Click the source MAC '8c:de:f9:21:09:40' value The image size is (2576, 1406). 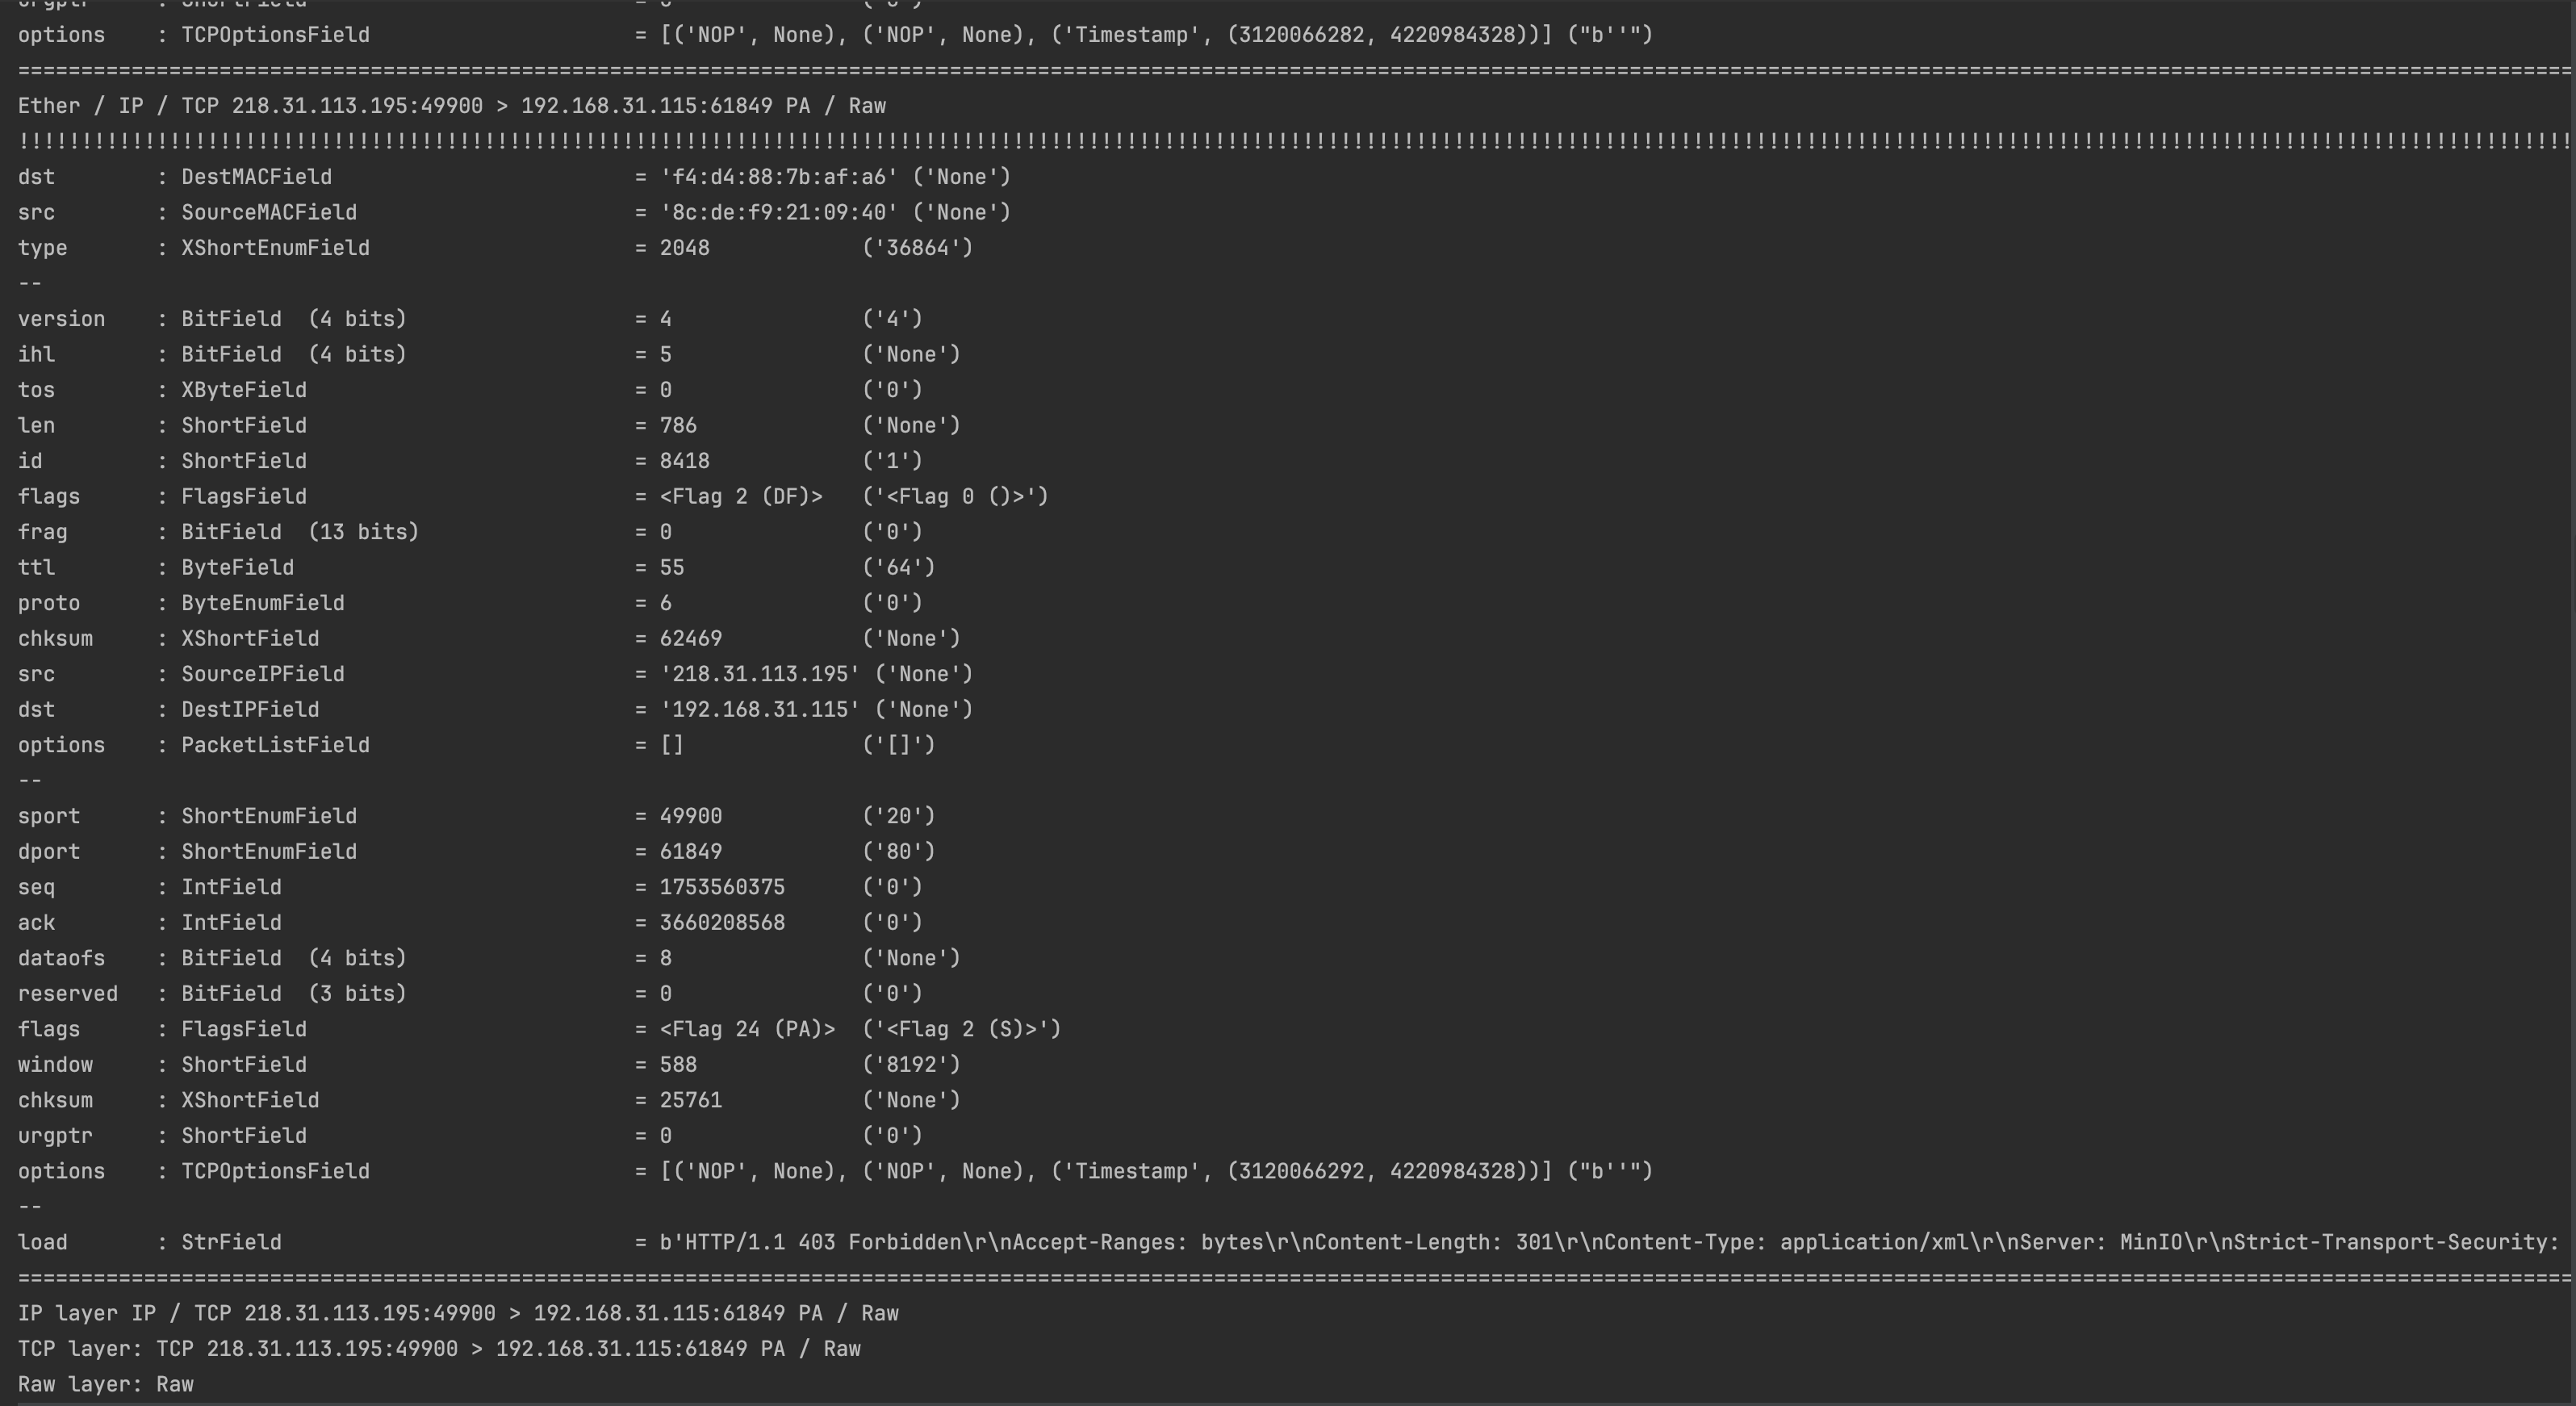pos(778,213)
